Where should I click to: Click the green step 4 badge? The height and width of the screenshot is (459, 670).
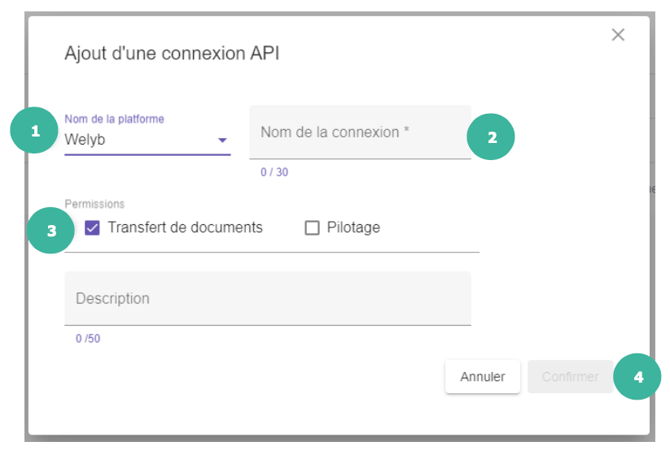click(638, 377)
